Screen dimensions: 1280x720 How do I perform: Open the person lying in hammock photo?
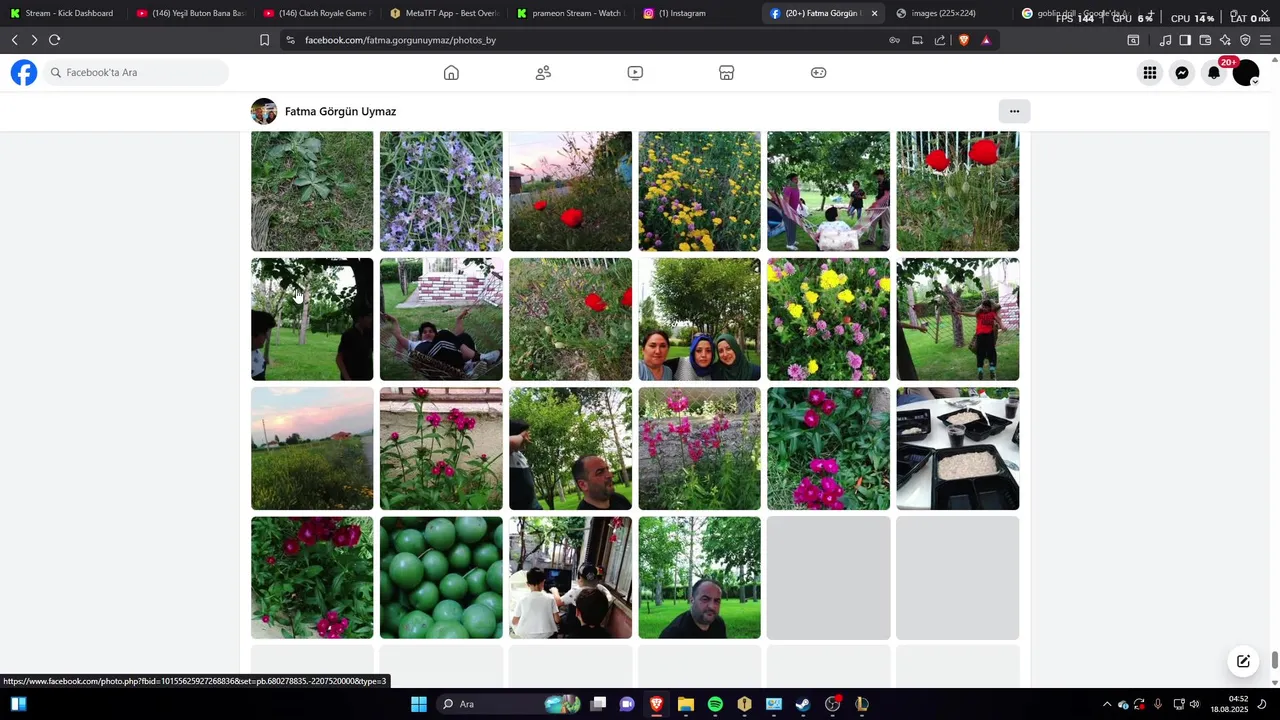[x=441, y=319]
